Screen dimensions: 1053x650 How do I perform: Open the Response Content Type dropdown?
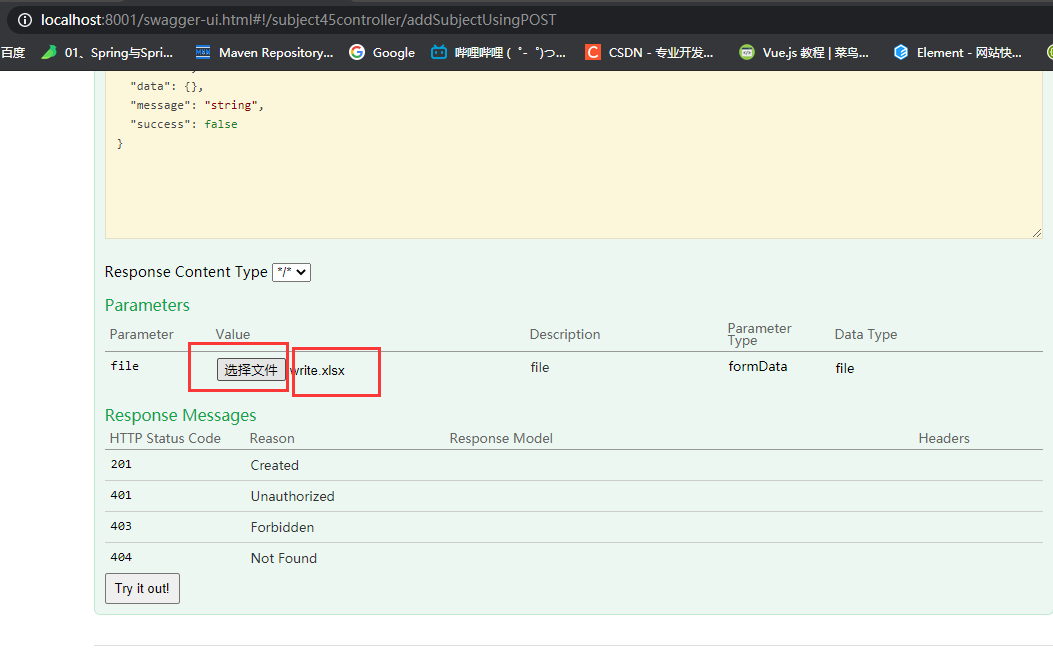(291, 272)
